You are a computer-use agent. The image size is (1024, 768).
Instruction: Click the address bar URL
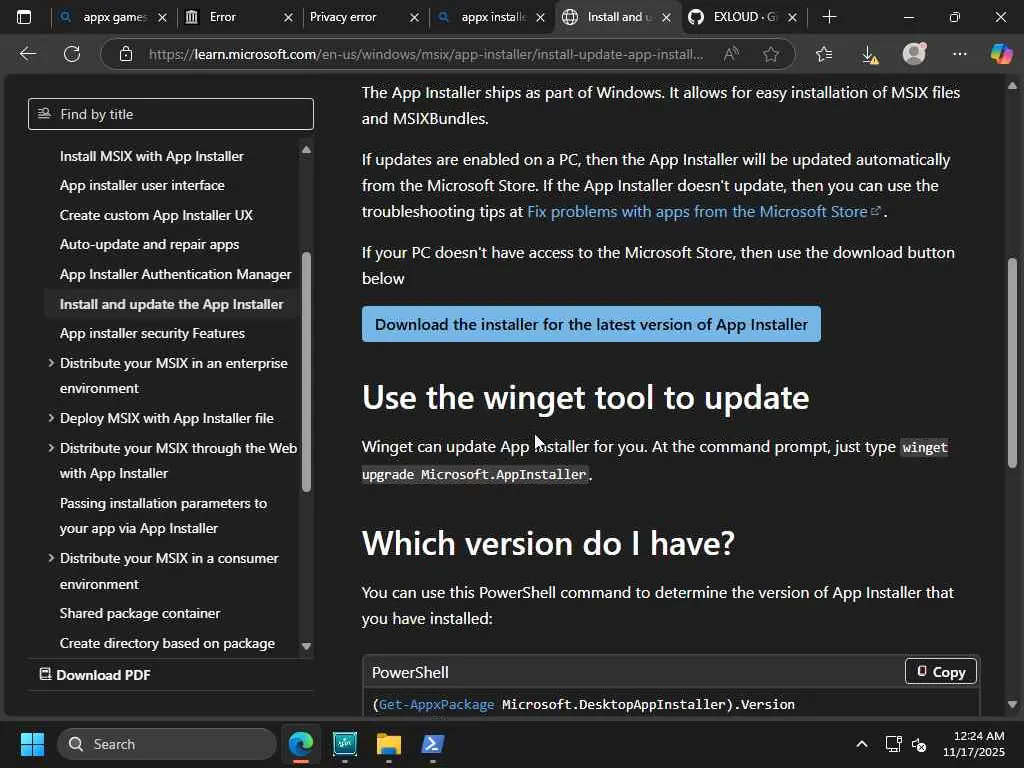coord(426,54)
